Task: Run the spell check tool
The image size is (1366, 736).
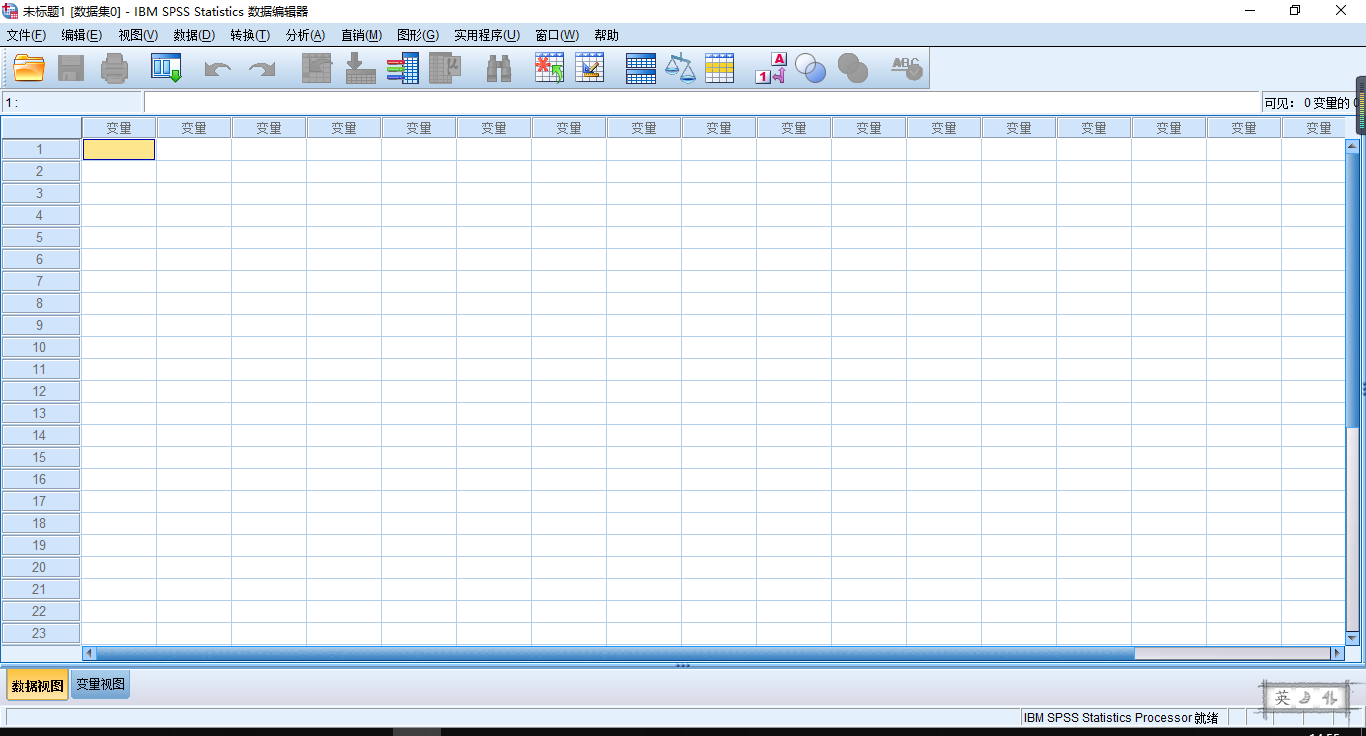Action: point(905,67)
